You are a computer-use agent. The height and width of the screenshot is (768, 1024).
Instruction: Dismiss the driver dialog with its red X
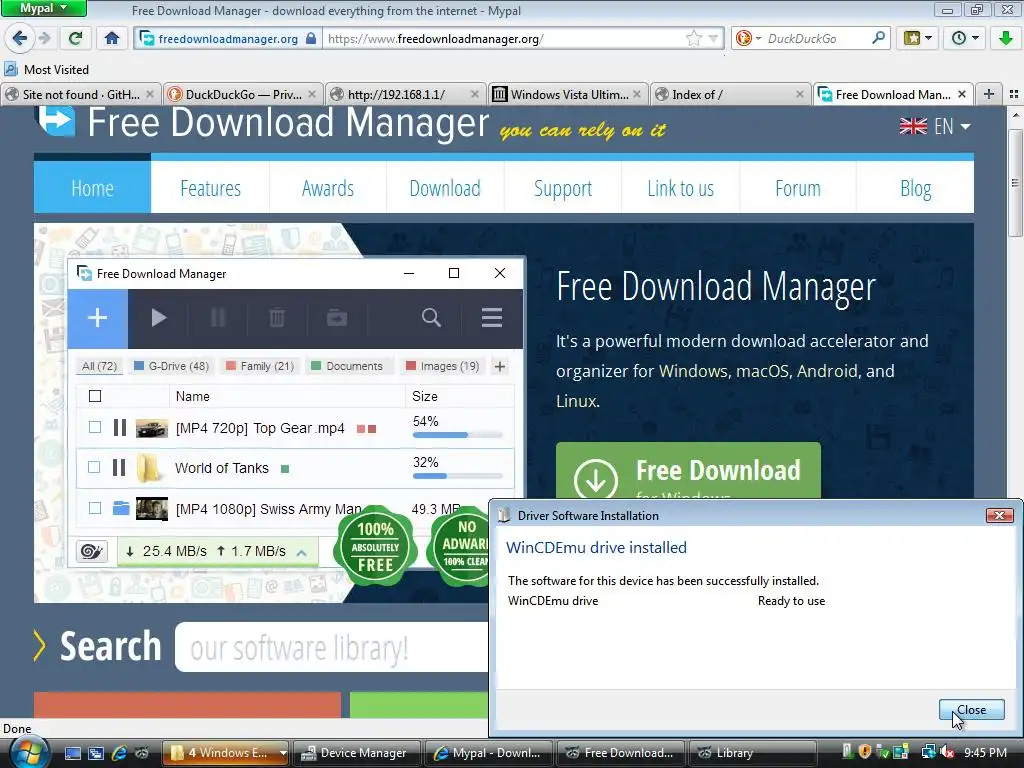click(x=999, y=515)
